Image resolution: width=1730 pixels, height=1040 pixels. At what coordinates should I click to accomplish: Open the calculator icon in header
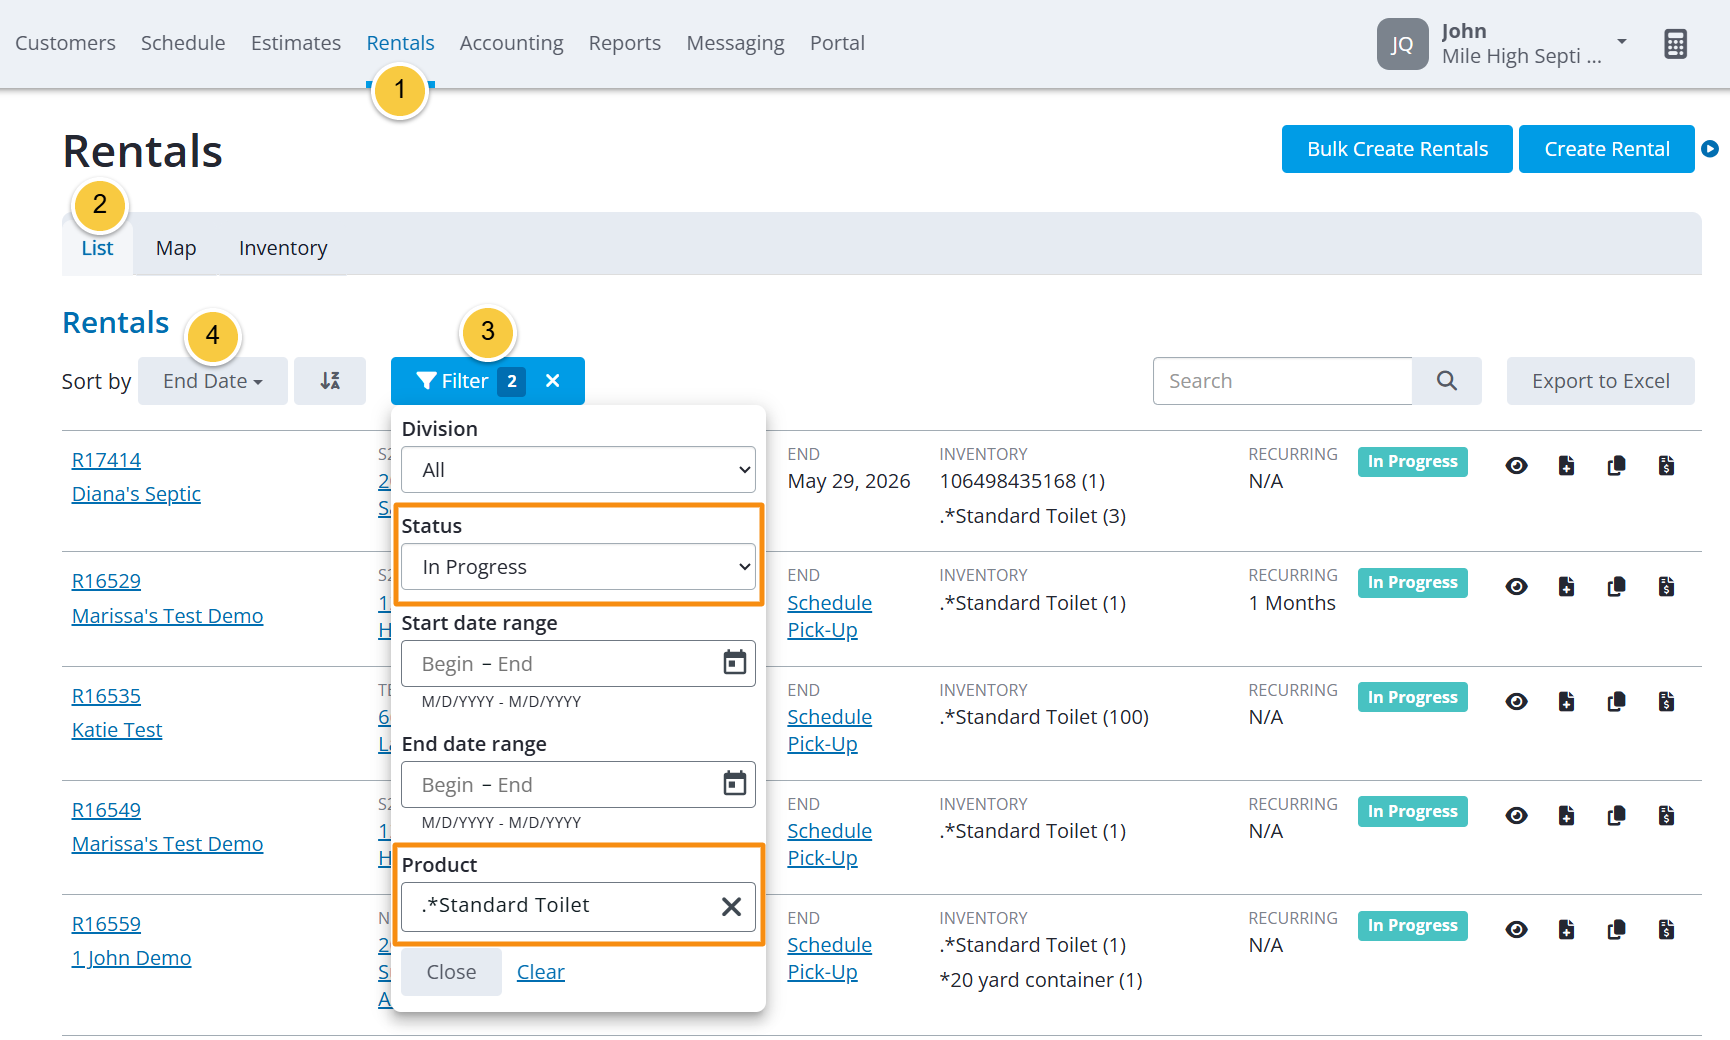point(1675,44)
